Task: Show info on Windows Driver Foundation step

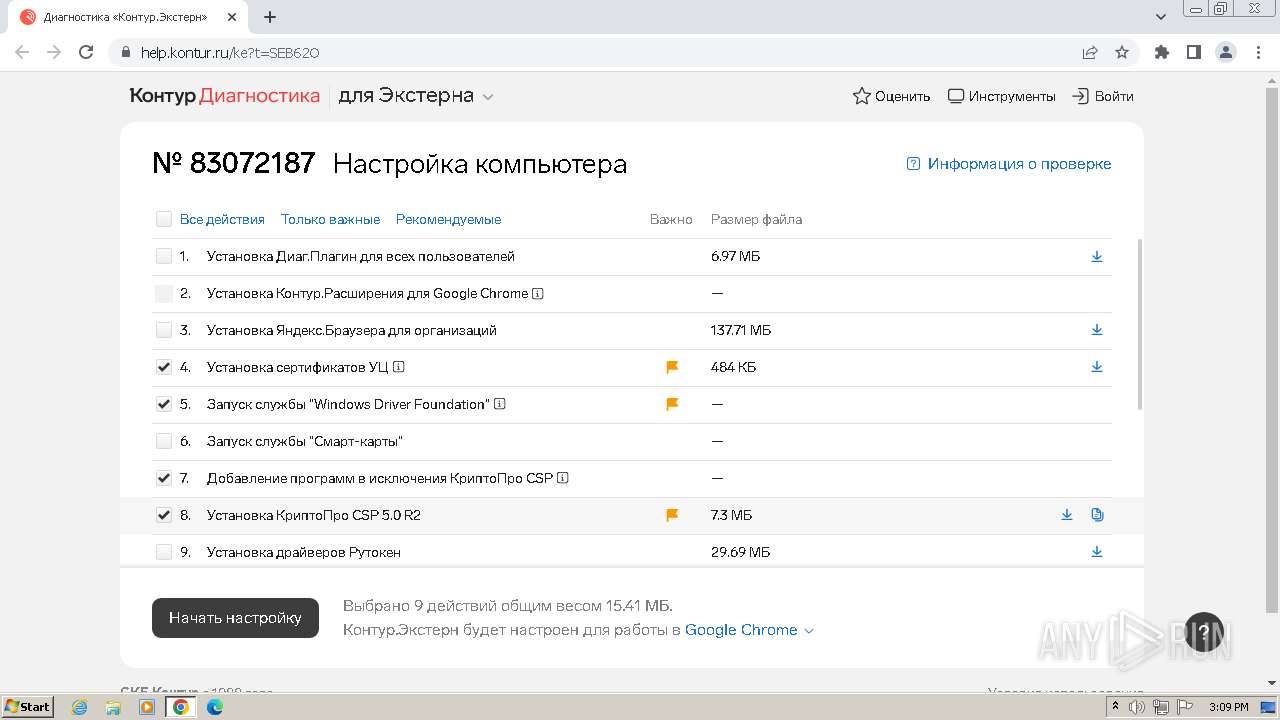Action: click(x=500, y=404)
